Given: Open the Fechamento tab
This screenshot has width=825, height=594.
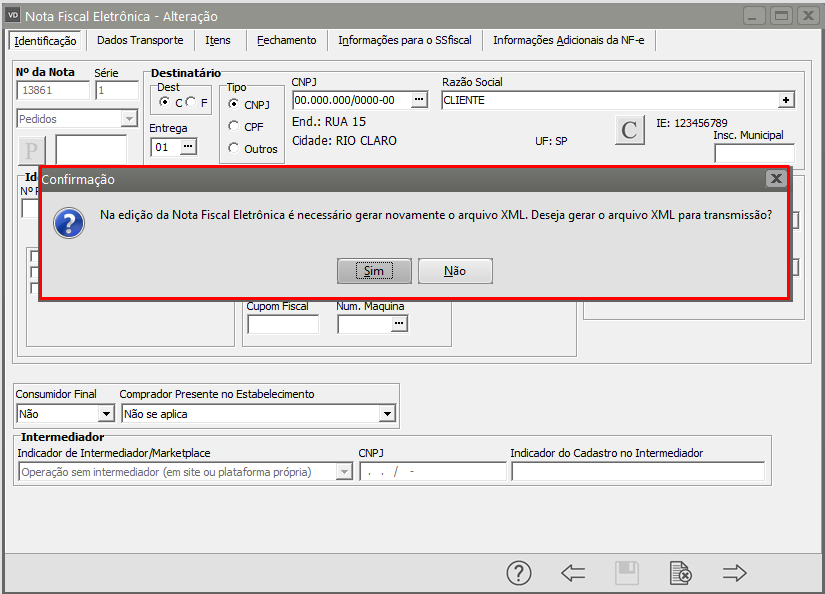Looking at the screenshot, I should click(286, 40).
